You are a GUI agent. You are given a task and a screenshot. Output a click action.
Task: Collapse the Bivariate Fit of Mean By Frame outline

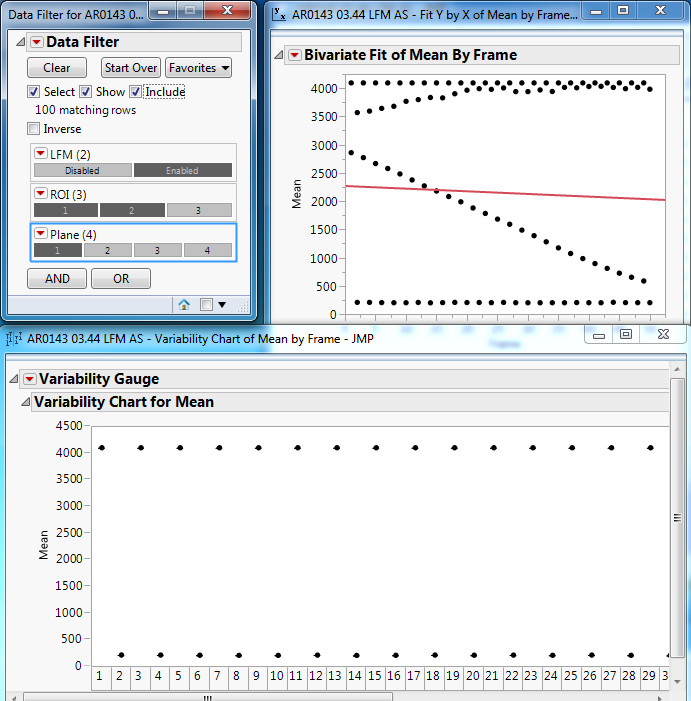[278, 55]
